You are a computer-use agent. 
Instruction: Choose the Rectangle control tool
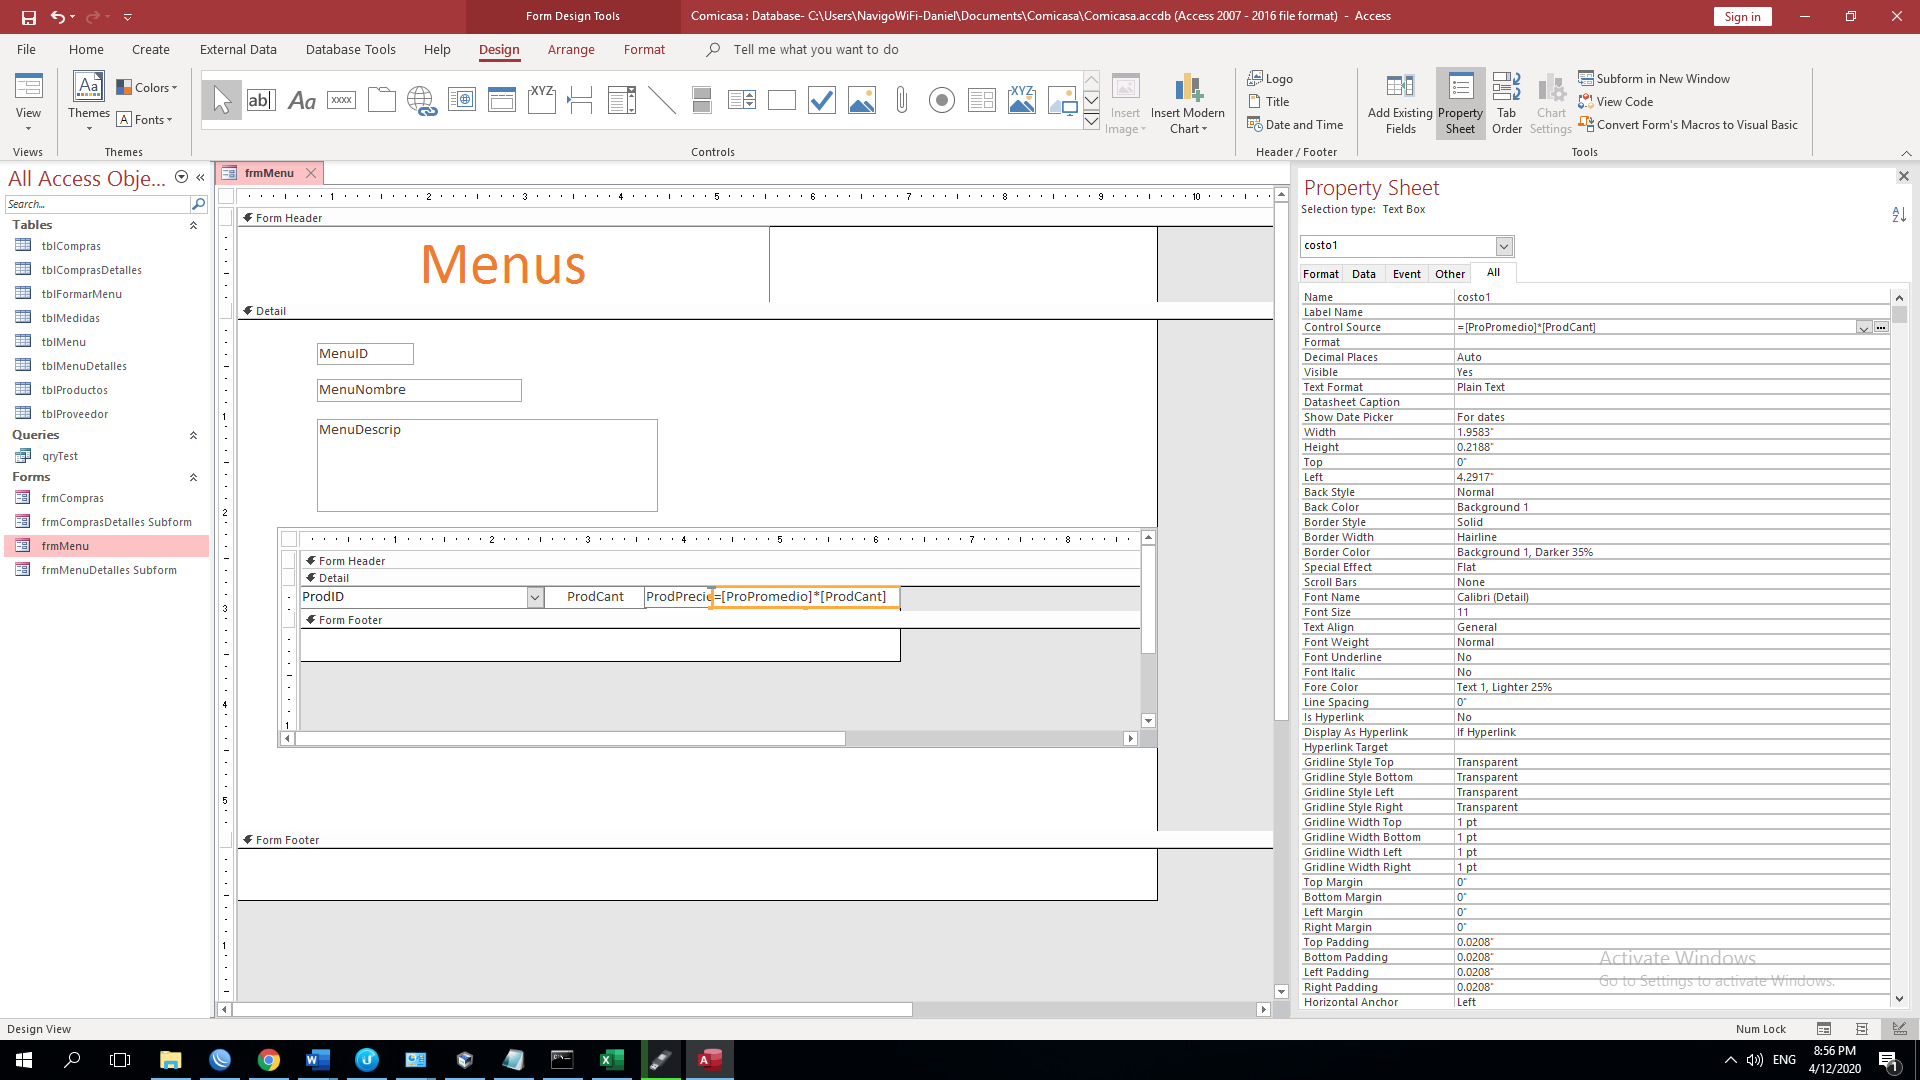click(x=781, y=100)
